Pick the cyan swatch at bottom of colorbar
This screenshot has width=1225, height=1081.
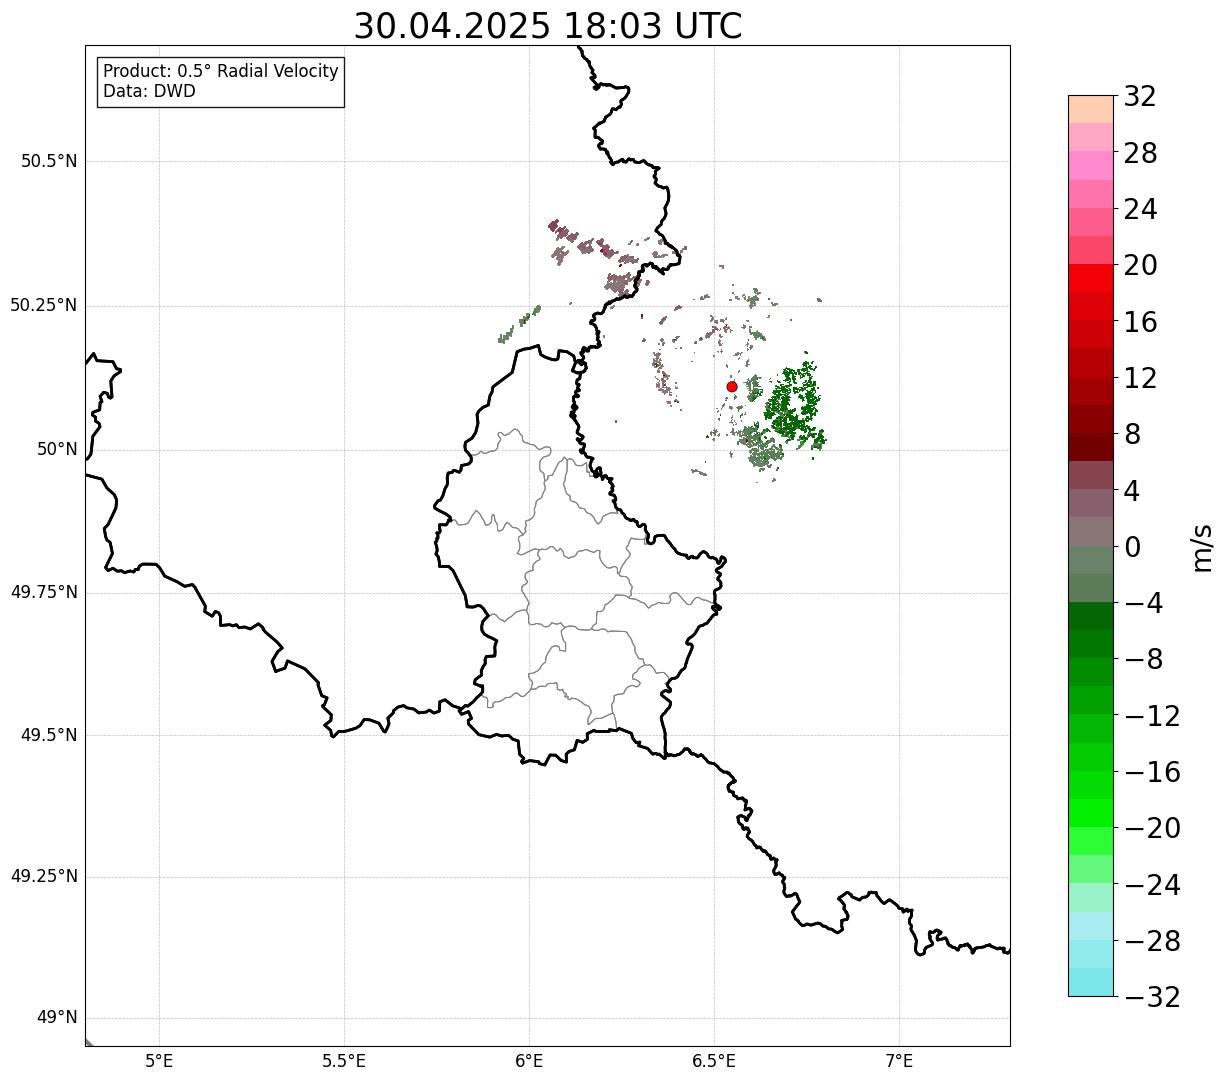pos(1091,982)
